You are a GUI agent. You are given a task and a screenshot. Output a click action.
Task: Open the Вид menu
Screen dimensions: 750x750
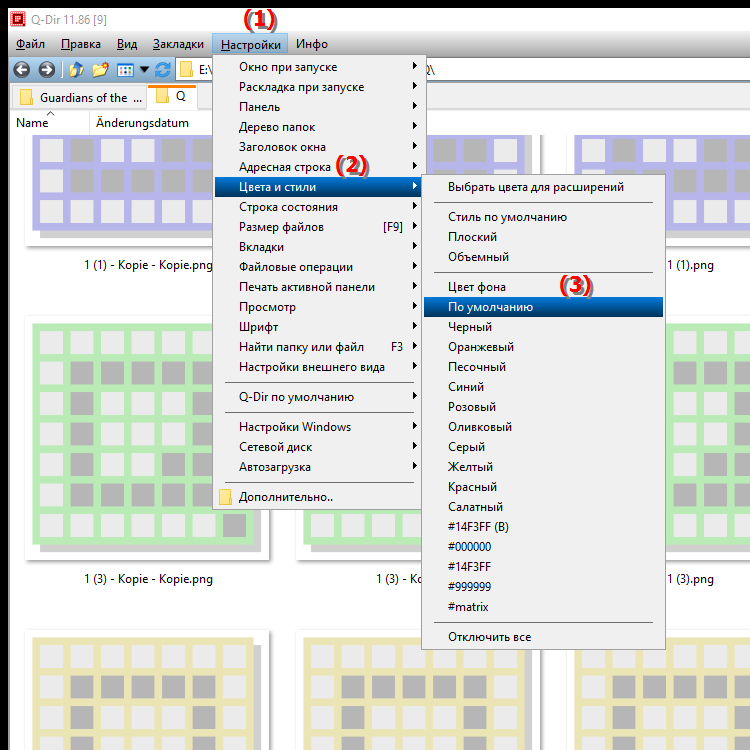[127, 44]
